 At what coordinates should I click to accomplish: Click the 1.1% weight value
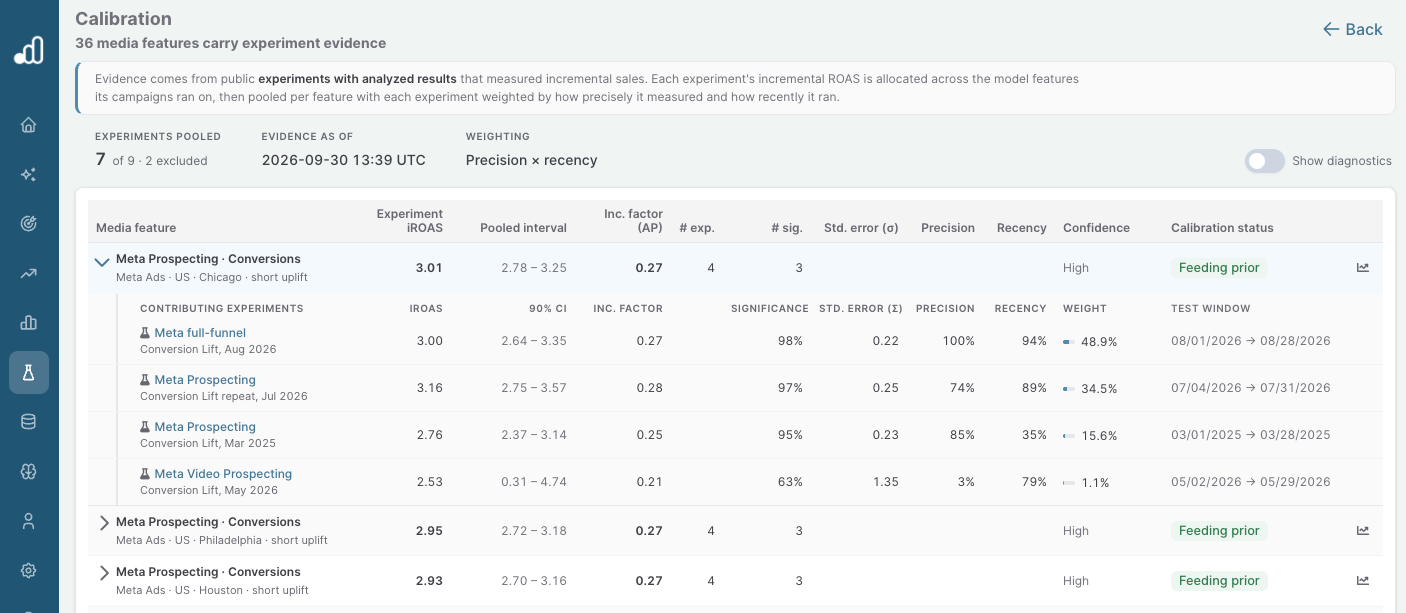[1096, 483]
